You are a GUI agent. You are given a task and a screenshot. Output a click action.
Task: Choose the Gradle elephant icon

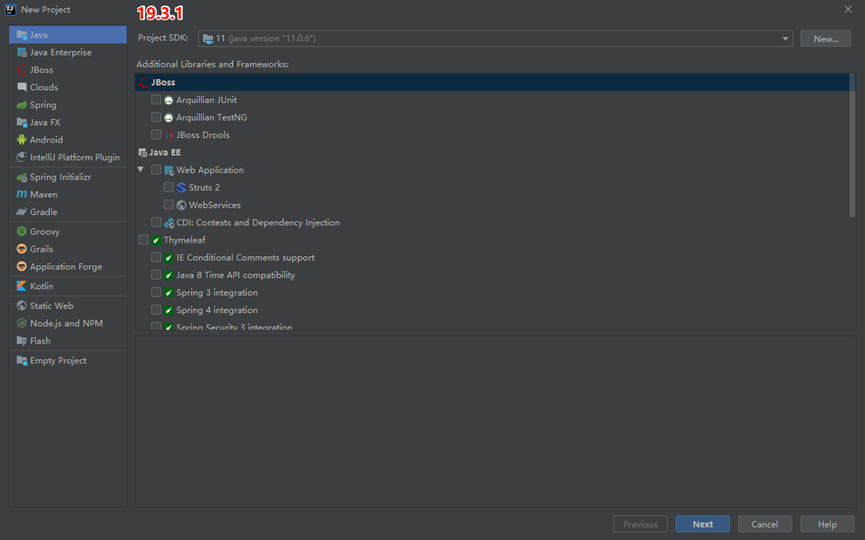pos(22,212)
